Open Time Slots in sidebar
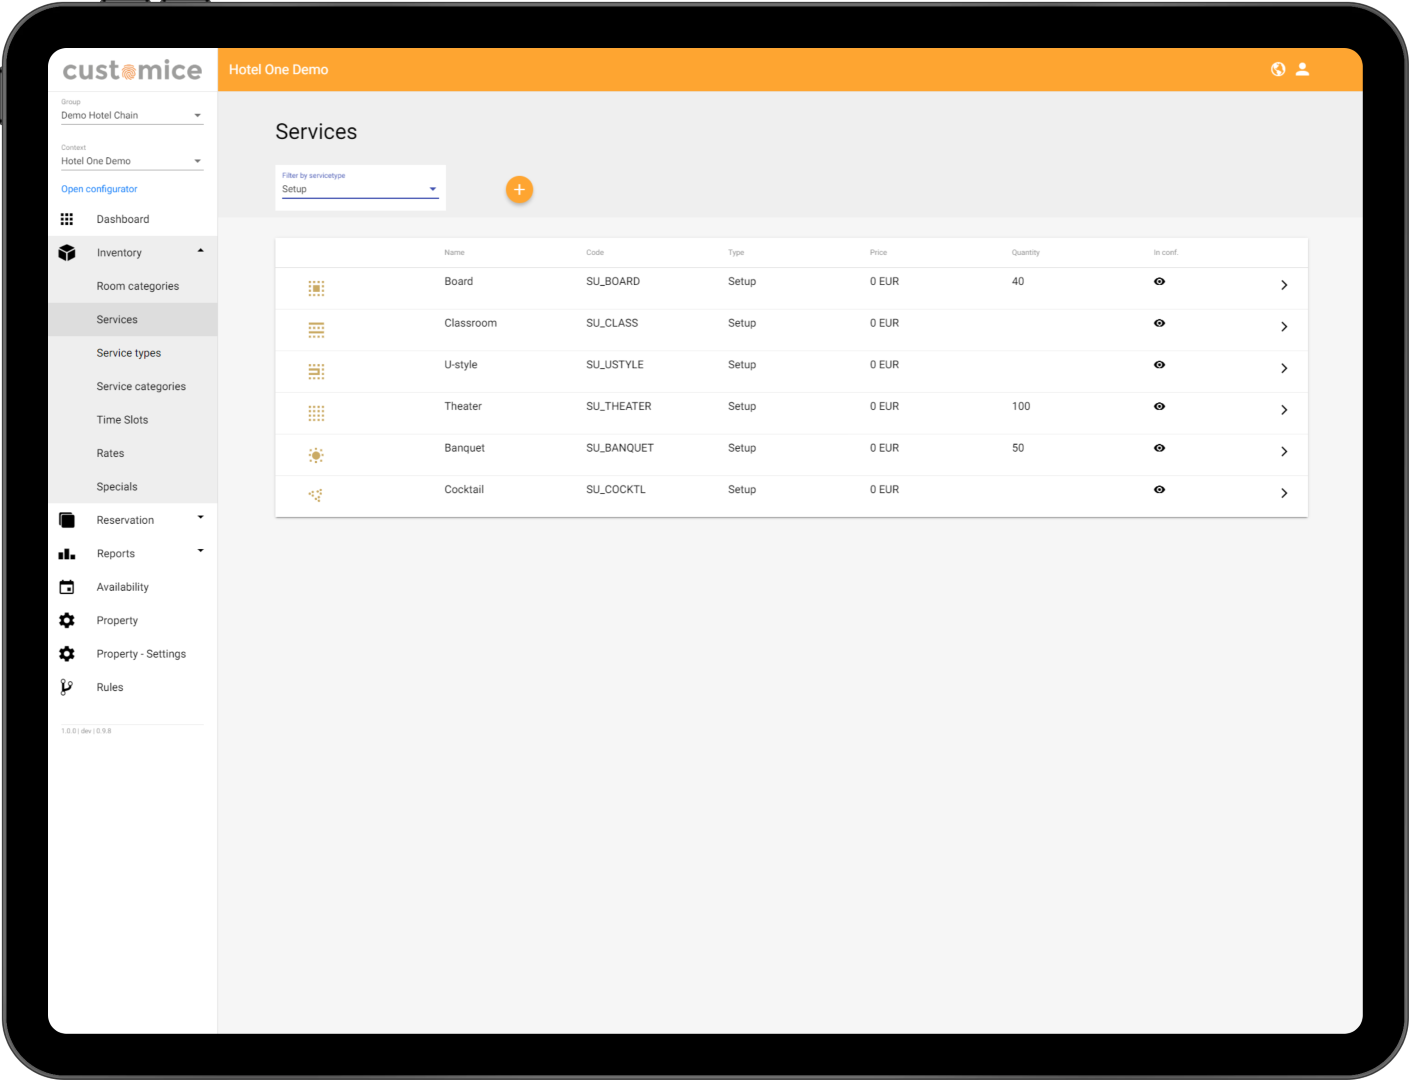 coord(122,420)
